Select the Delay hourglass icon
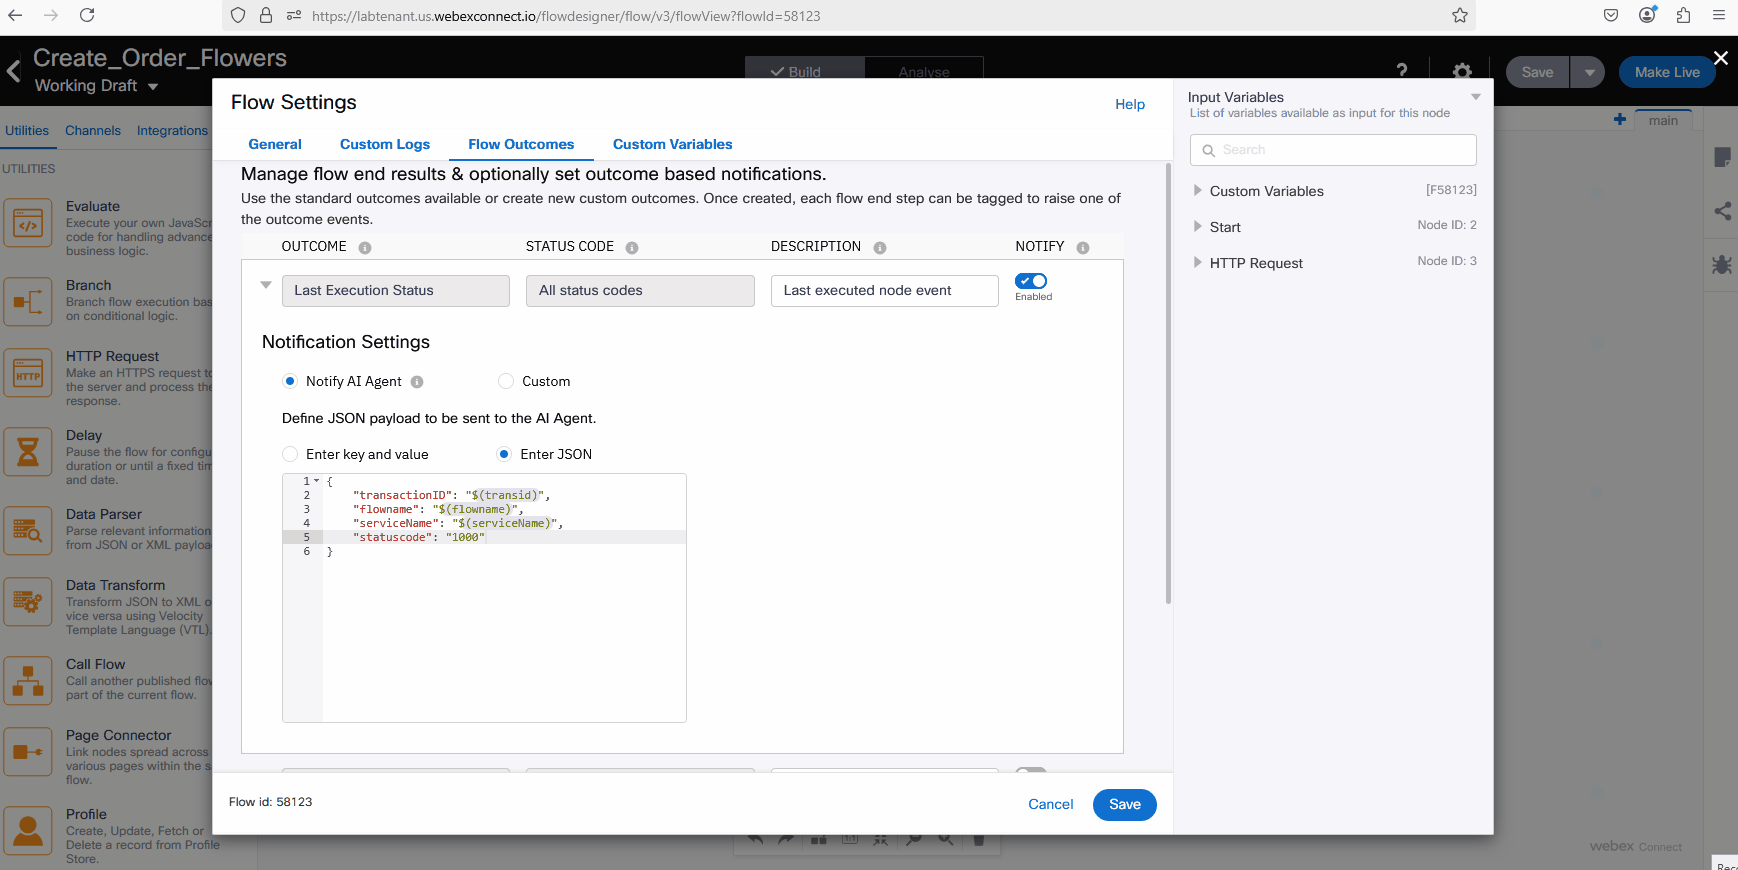This screenshot has height=870, width=1738. (28, 453)
